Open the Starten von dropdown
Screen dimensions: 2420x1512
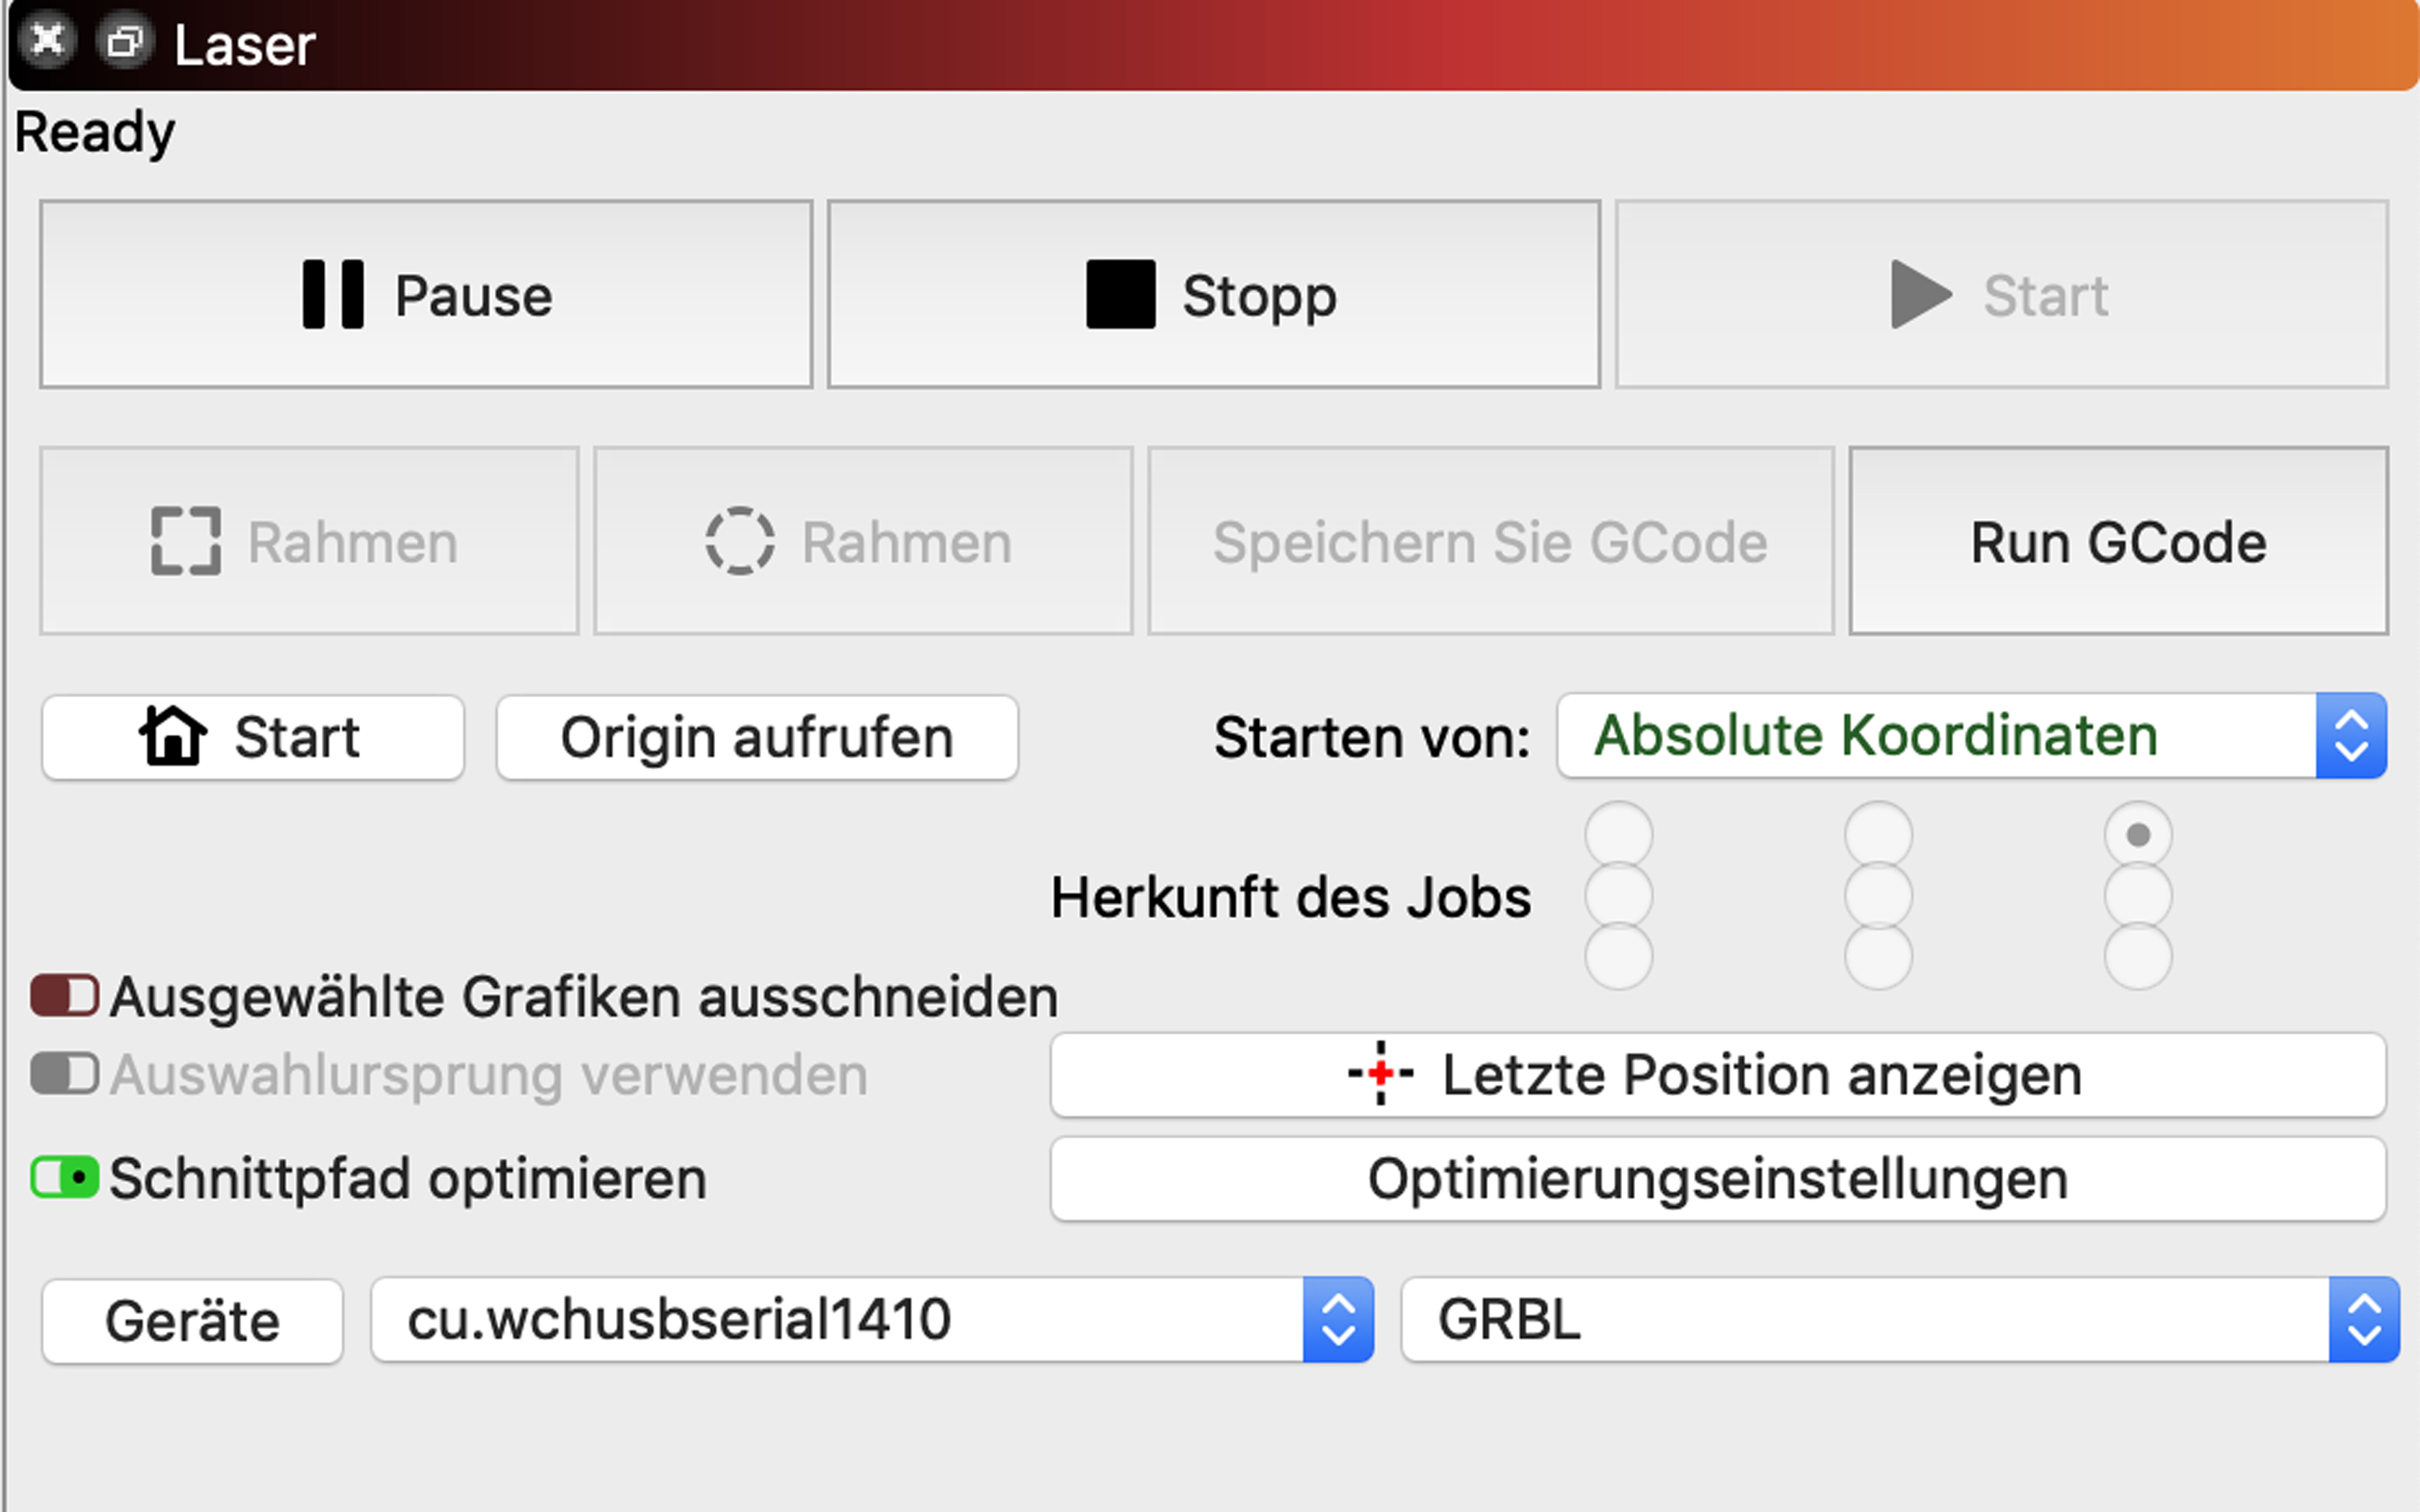click(1970, 736)
